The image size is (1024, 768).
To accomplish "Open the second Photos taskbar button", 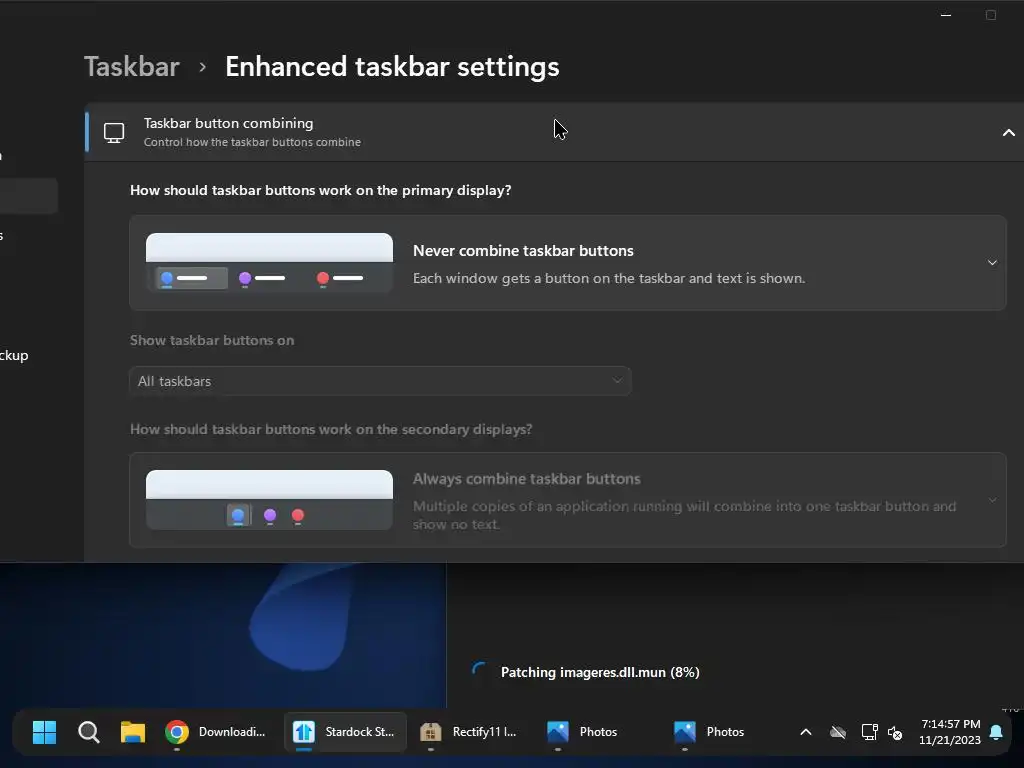I will point(711,732).
